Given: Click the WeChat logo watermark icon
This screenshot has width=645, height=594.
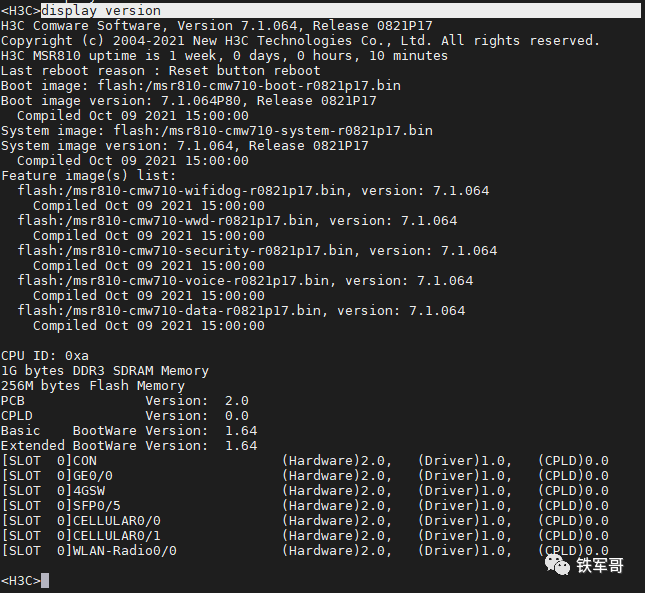Looking at the screenshot, I should point(554,566).
